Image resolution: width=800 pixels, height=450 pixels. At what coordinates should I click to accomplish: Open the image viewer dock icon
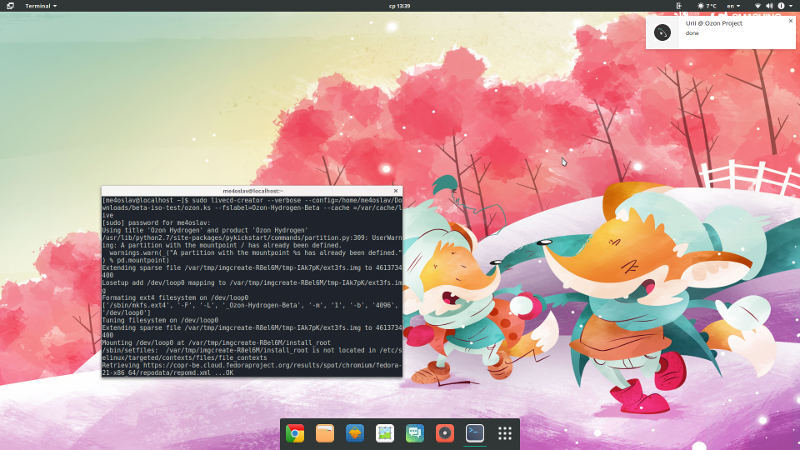[x=385, y=433]
